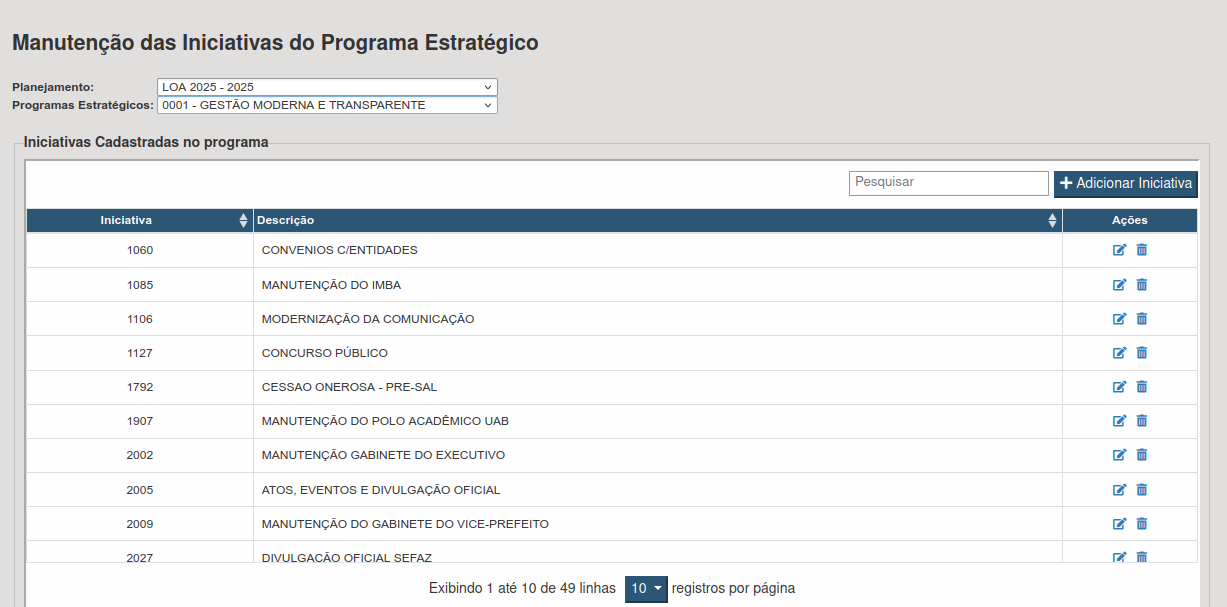The height and width of the screenshot is (607, 1227).
Task: Edit the Cessao Onerosa Pre-Sal initiative
Action: click(1119, 387)
